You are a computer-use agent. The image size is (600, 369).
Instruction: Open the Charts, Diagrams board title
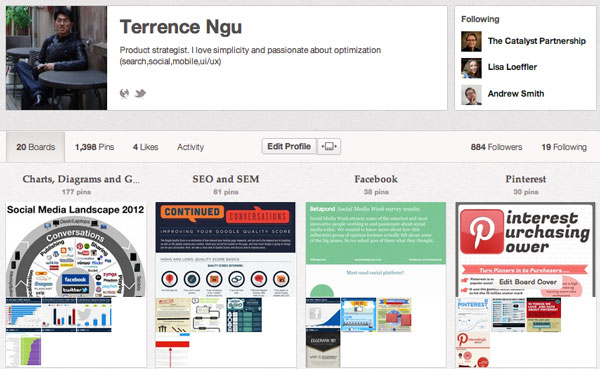point(81,179)
